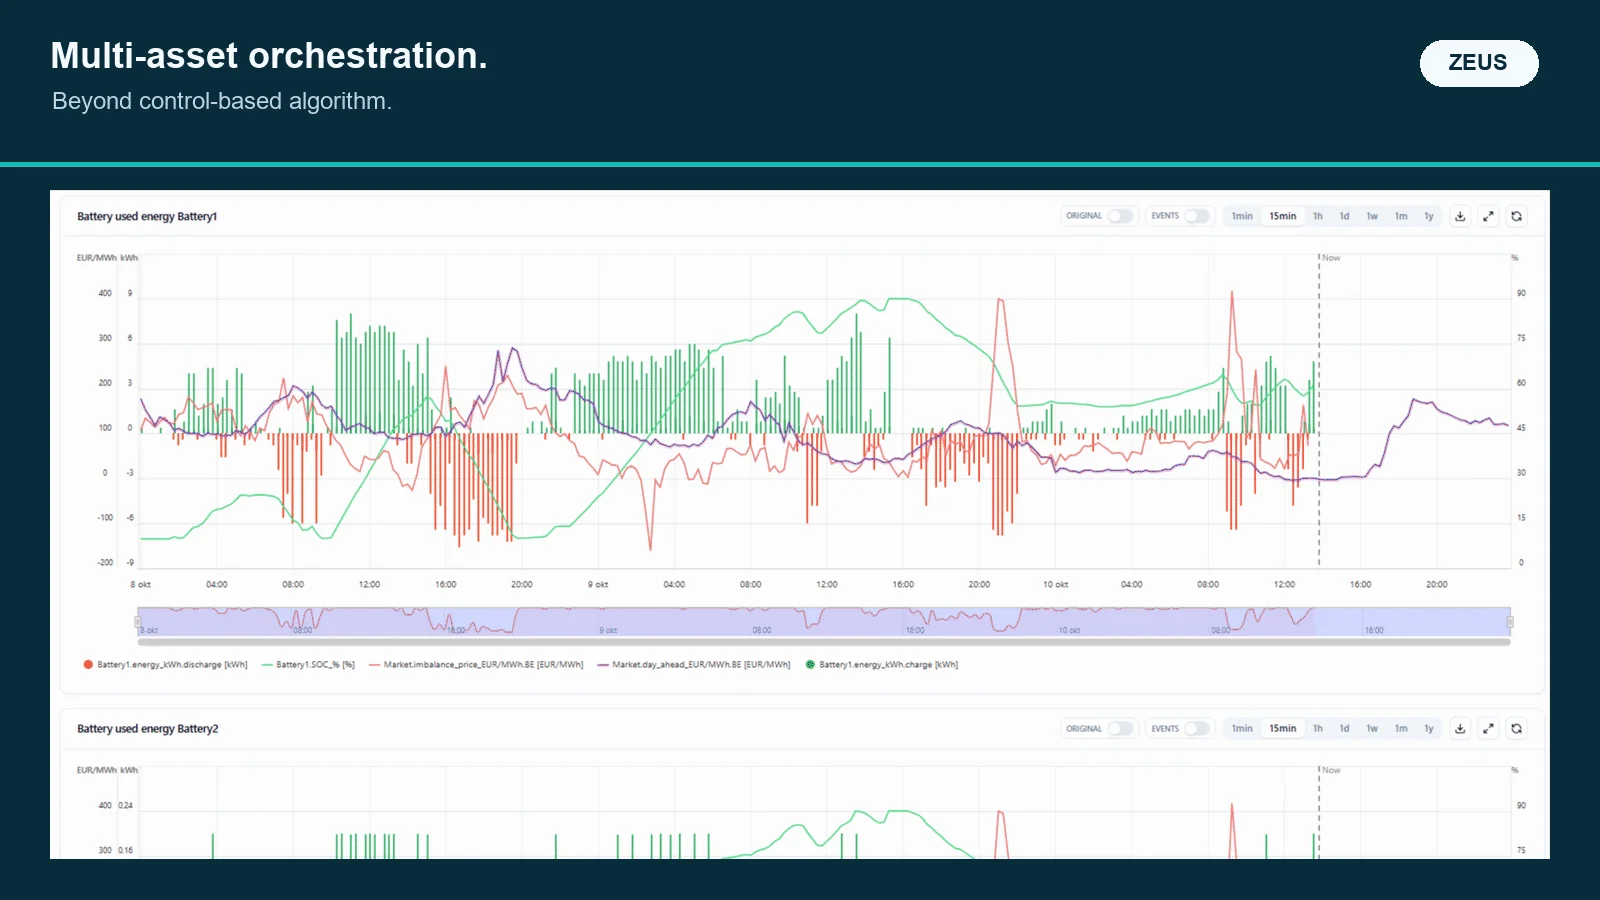Select 1min resolution on Battery2 chart
1600x900 pixels.
click(1242, 729)
